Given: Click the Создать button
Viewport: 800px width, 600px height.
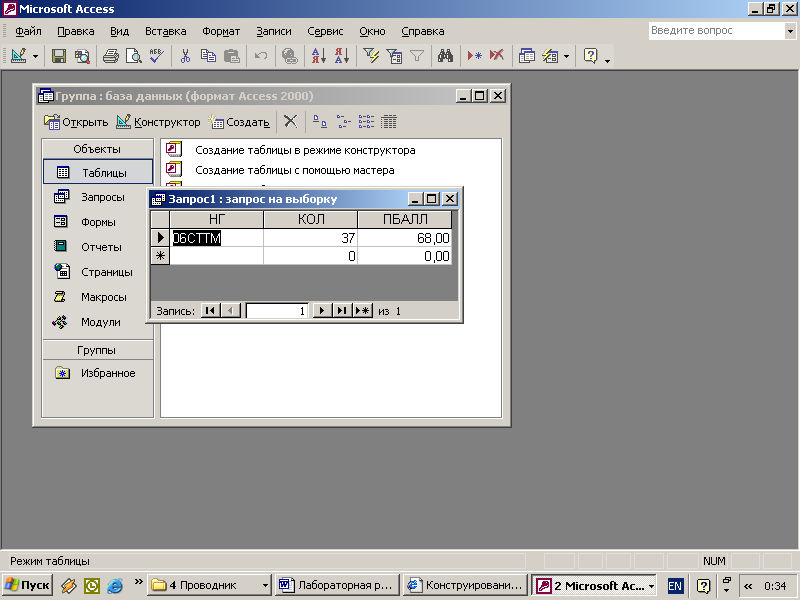Looking at the screenshot, I should pyautogui.click(x=239, y=122).
